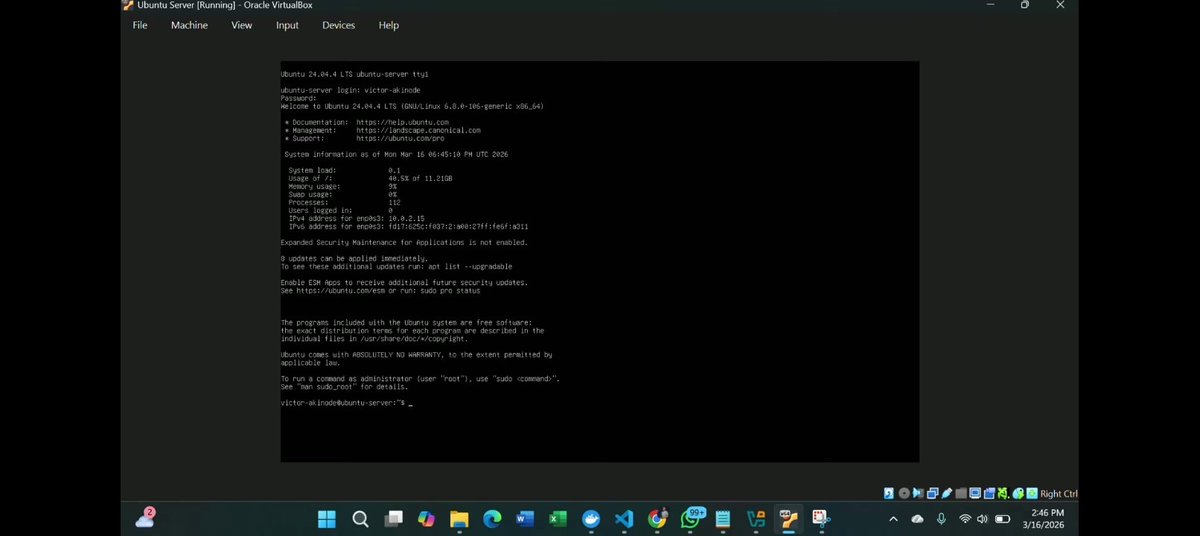Click the audio status icon in VM status bar
The height and width of the screenshot is (536, 1200).
coord(918,493)
